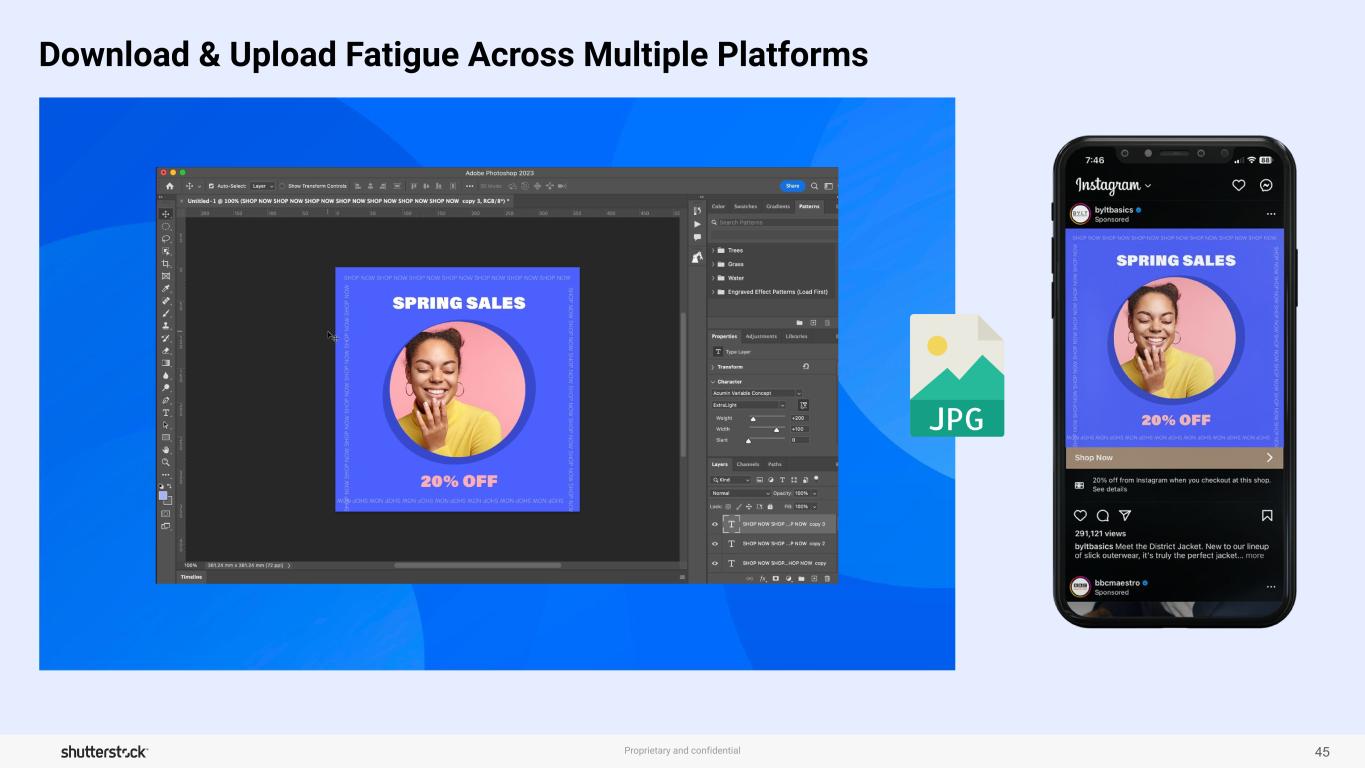
Task: Pick the Eyedropper tool
Action: [x=166, y=289]
